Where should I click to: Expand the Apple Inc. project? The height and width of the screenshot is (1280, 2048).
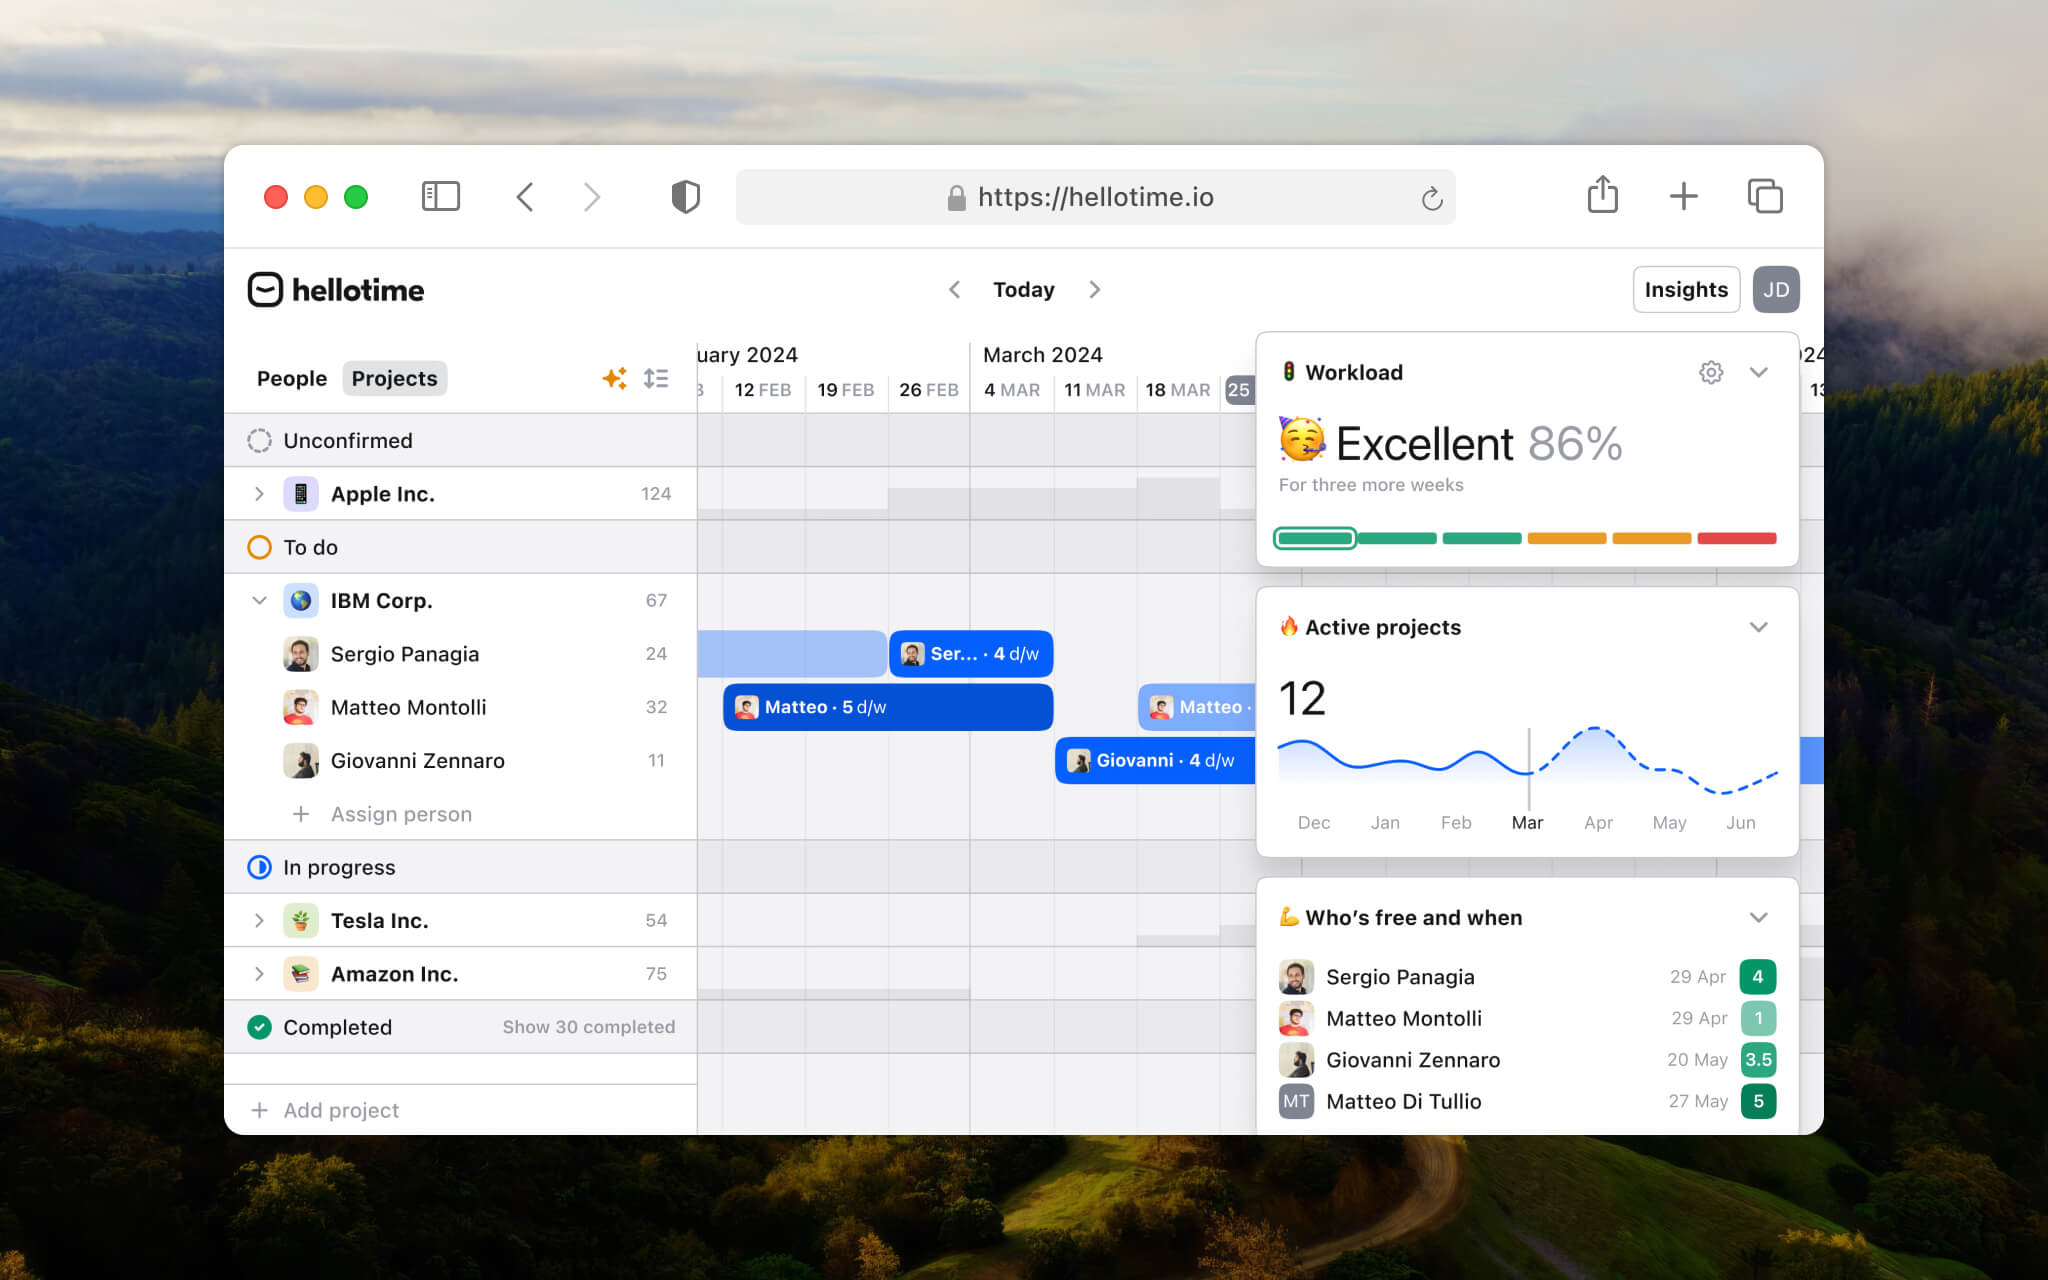pos(259,494)
